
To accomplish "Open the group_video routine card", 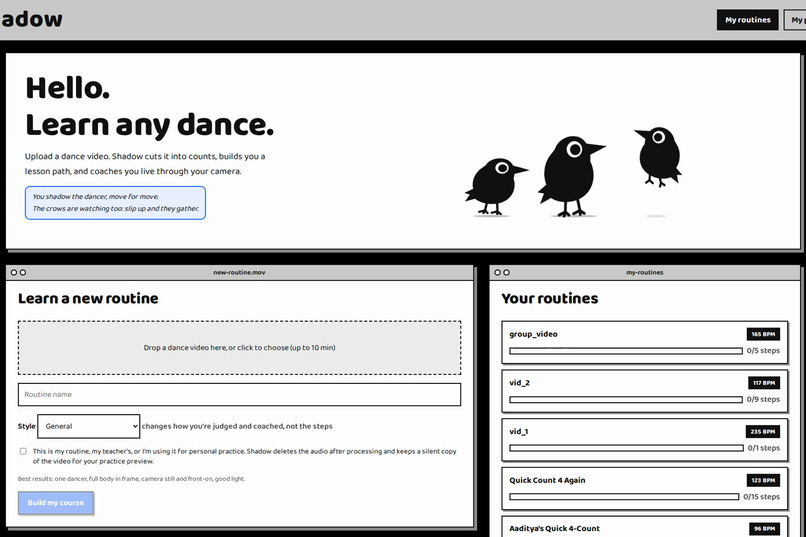I will point(645,342).
